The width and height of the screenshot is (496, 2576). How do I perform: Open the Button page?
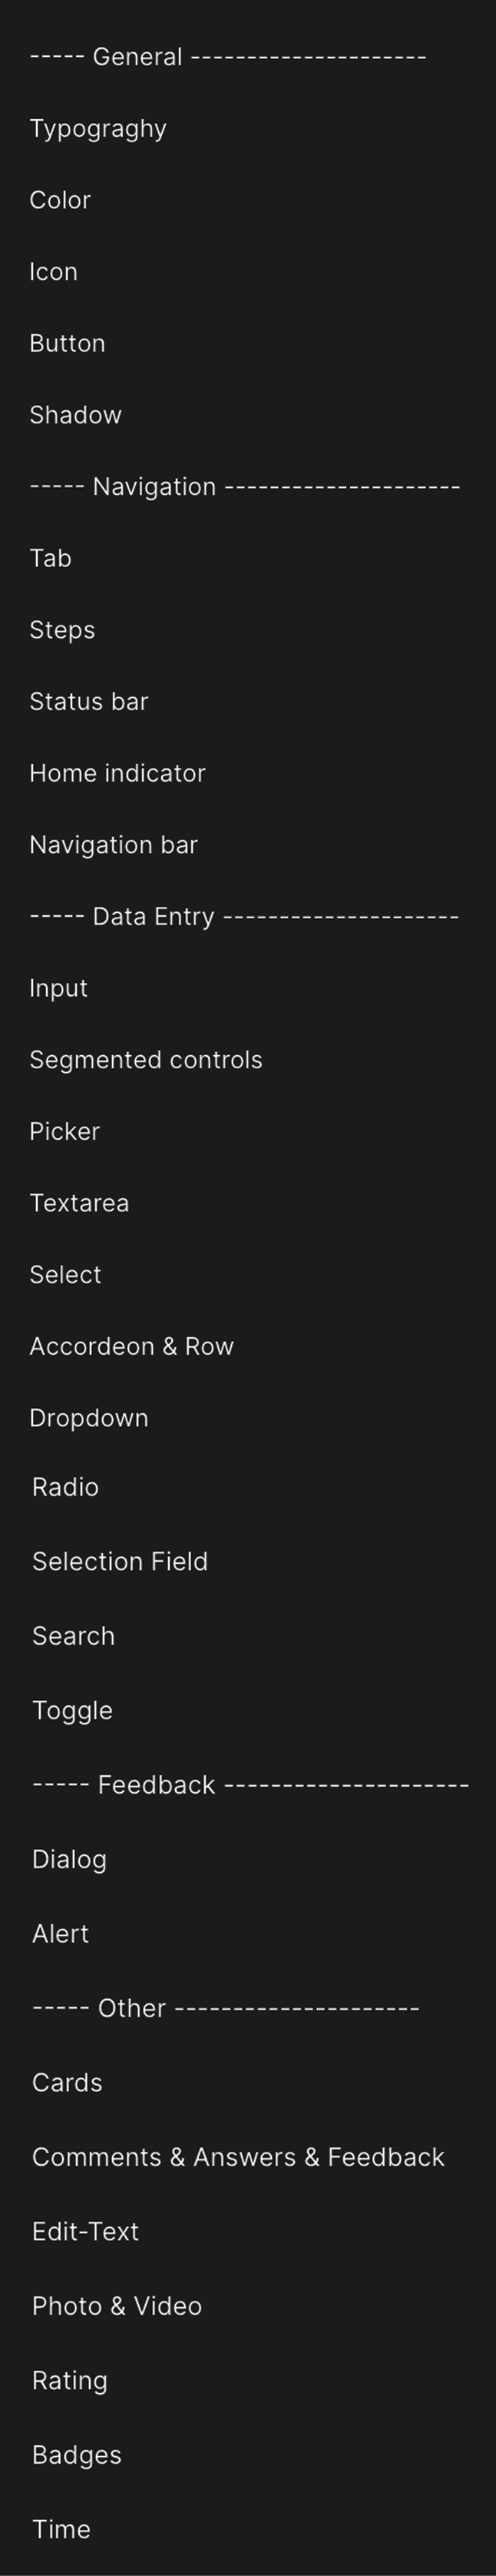click(x=67, y=343)
